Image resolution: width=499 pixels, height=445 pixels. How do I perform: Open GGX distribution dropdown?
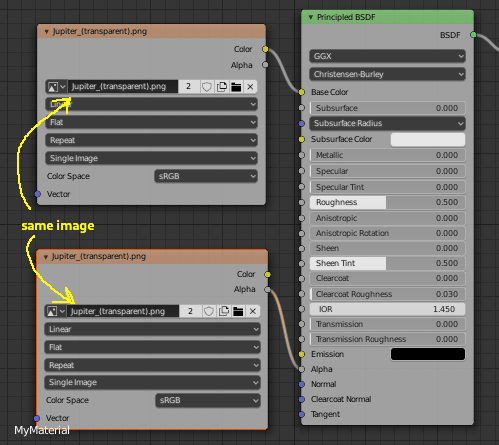387,56
